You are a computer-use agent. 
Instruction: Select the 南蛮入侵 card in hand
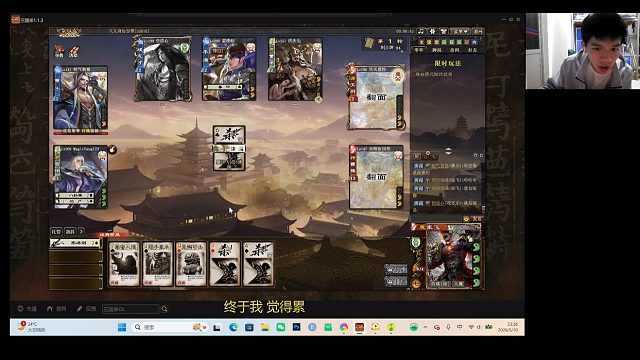point(124,264)
